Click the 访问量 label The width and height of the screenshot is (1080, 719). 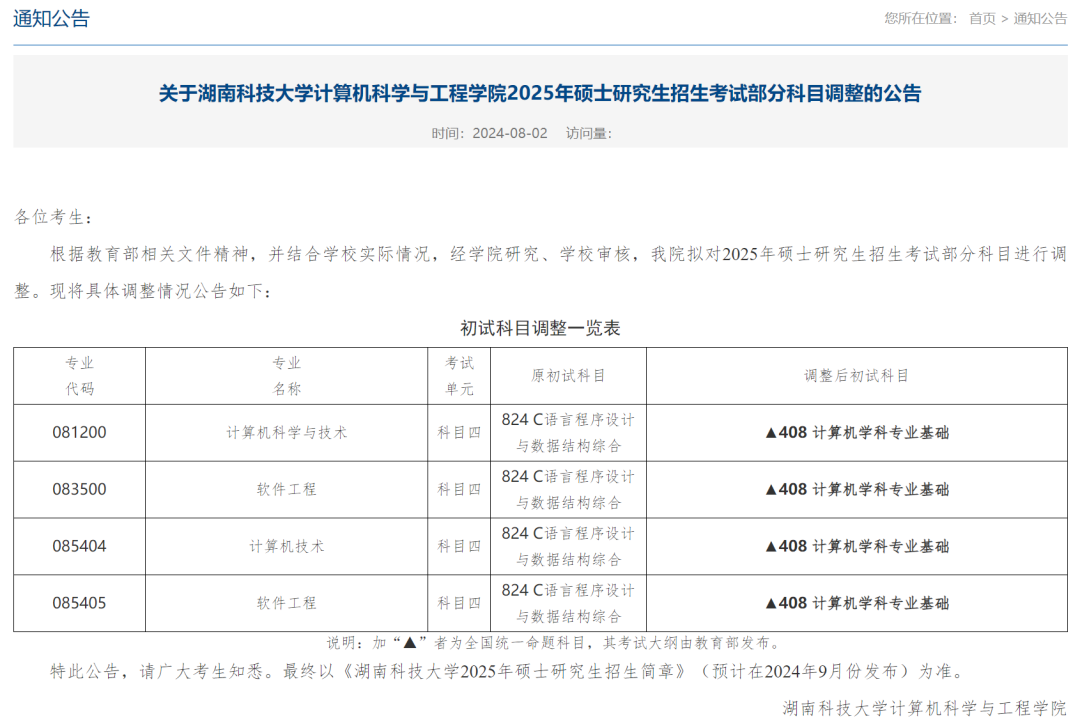tap(589, 133)
